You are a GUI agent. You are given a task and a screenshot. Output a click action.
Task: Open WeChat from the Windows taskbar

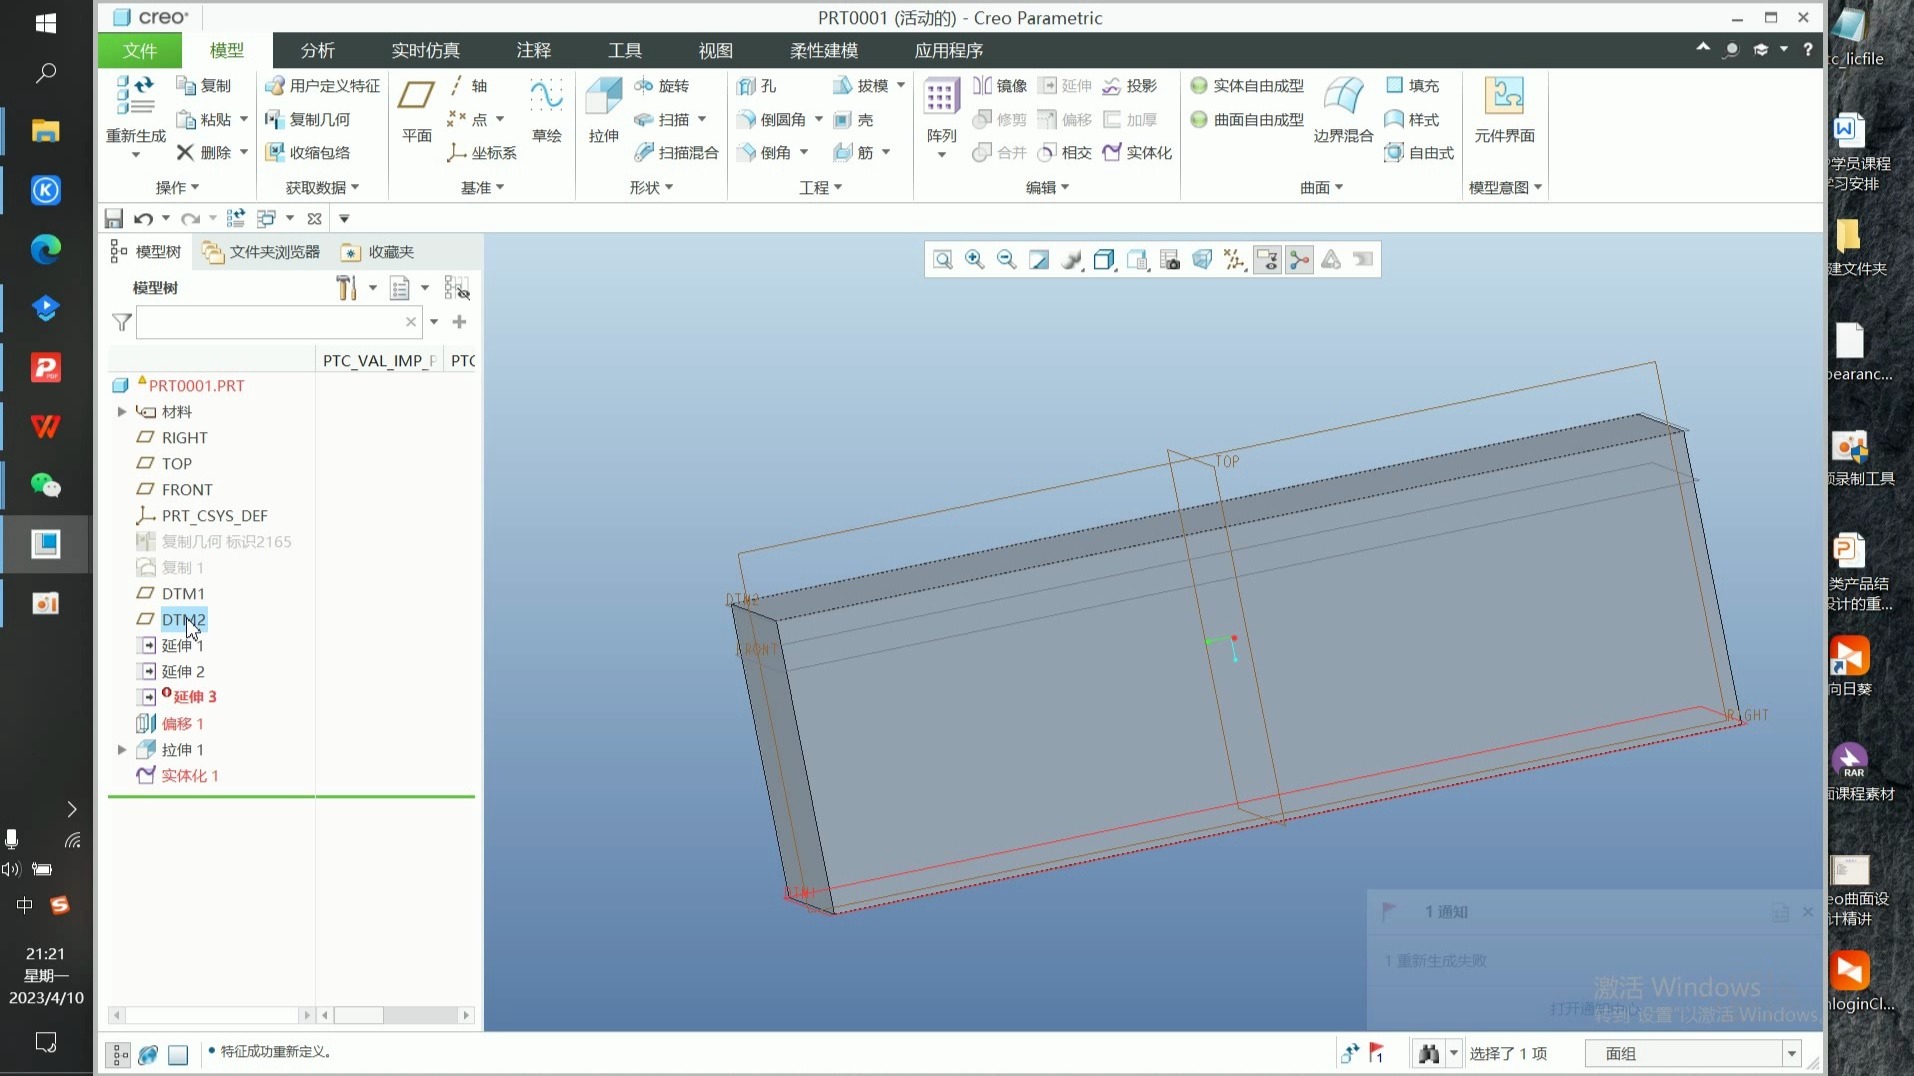tap(45, 486)
